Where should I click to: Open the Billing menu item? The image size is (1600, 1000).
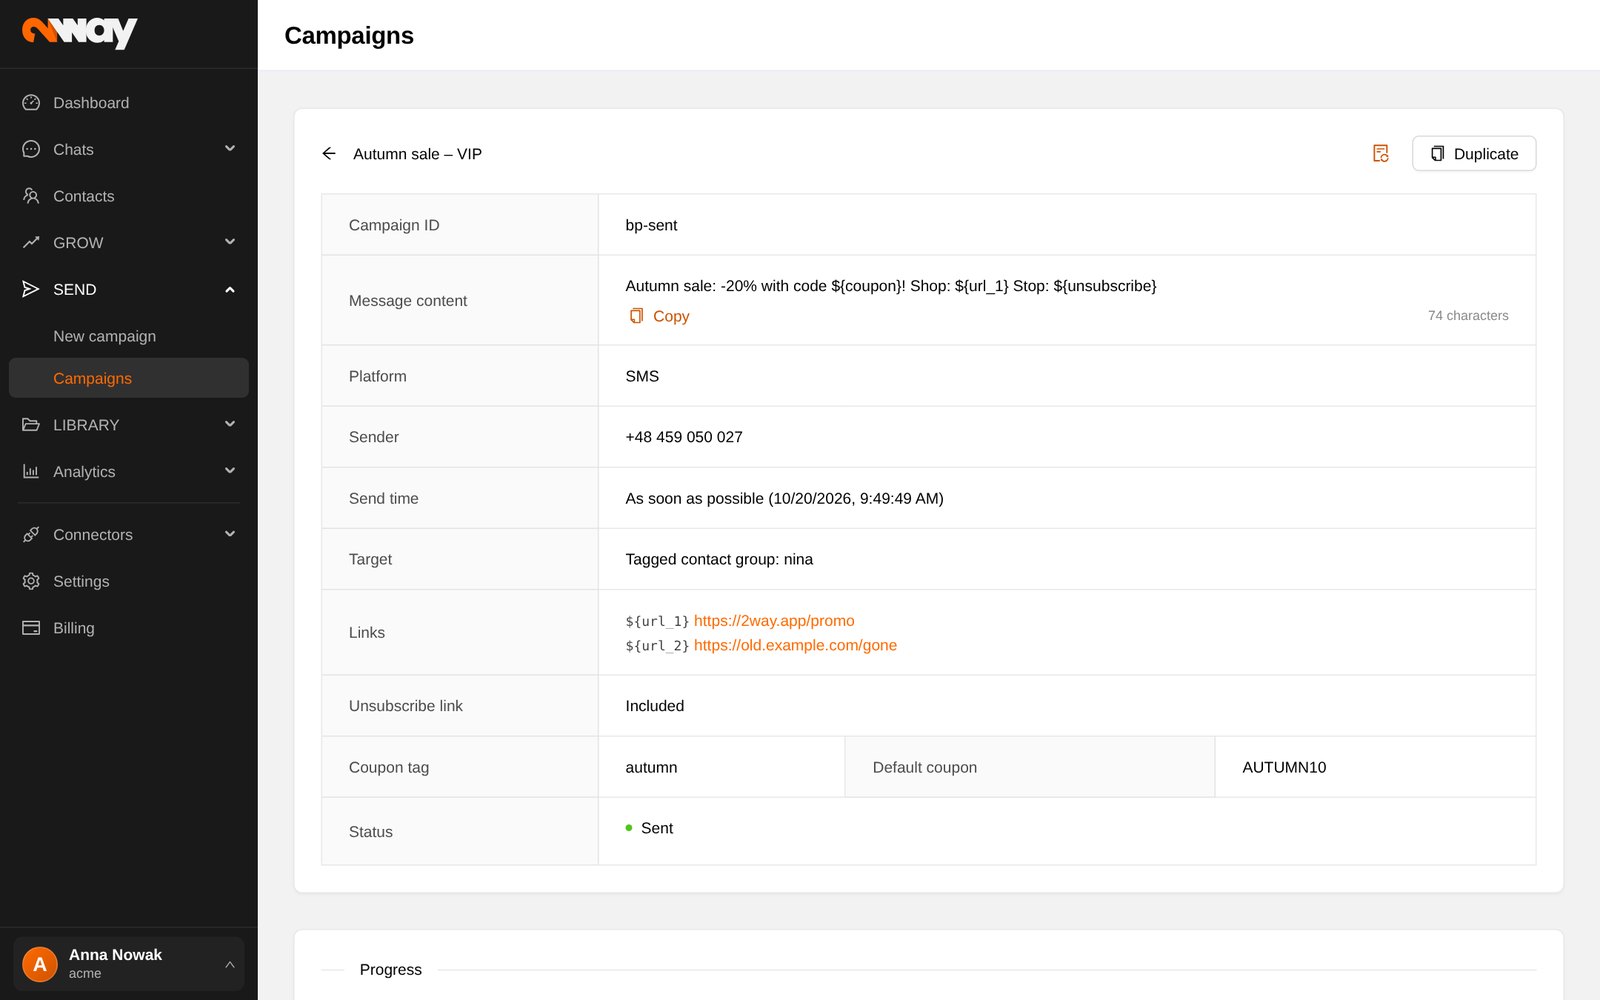pyautogui.click(x=129, y=628)
